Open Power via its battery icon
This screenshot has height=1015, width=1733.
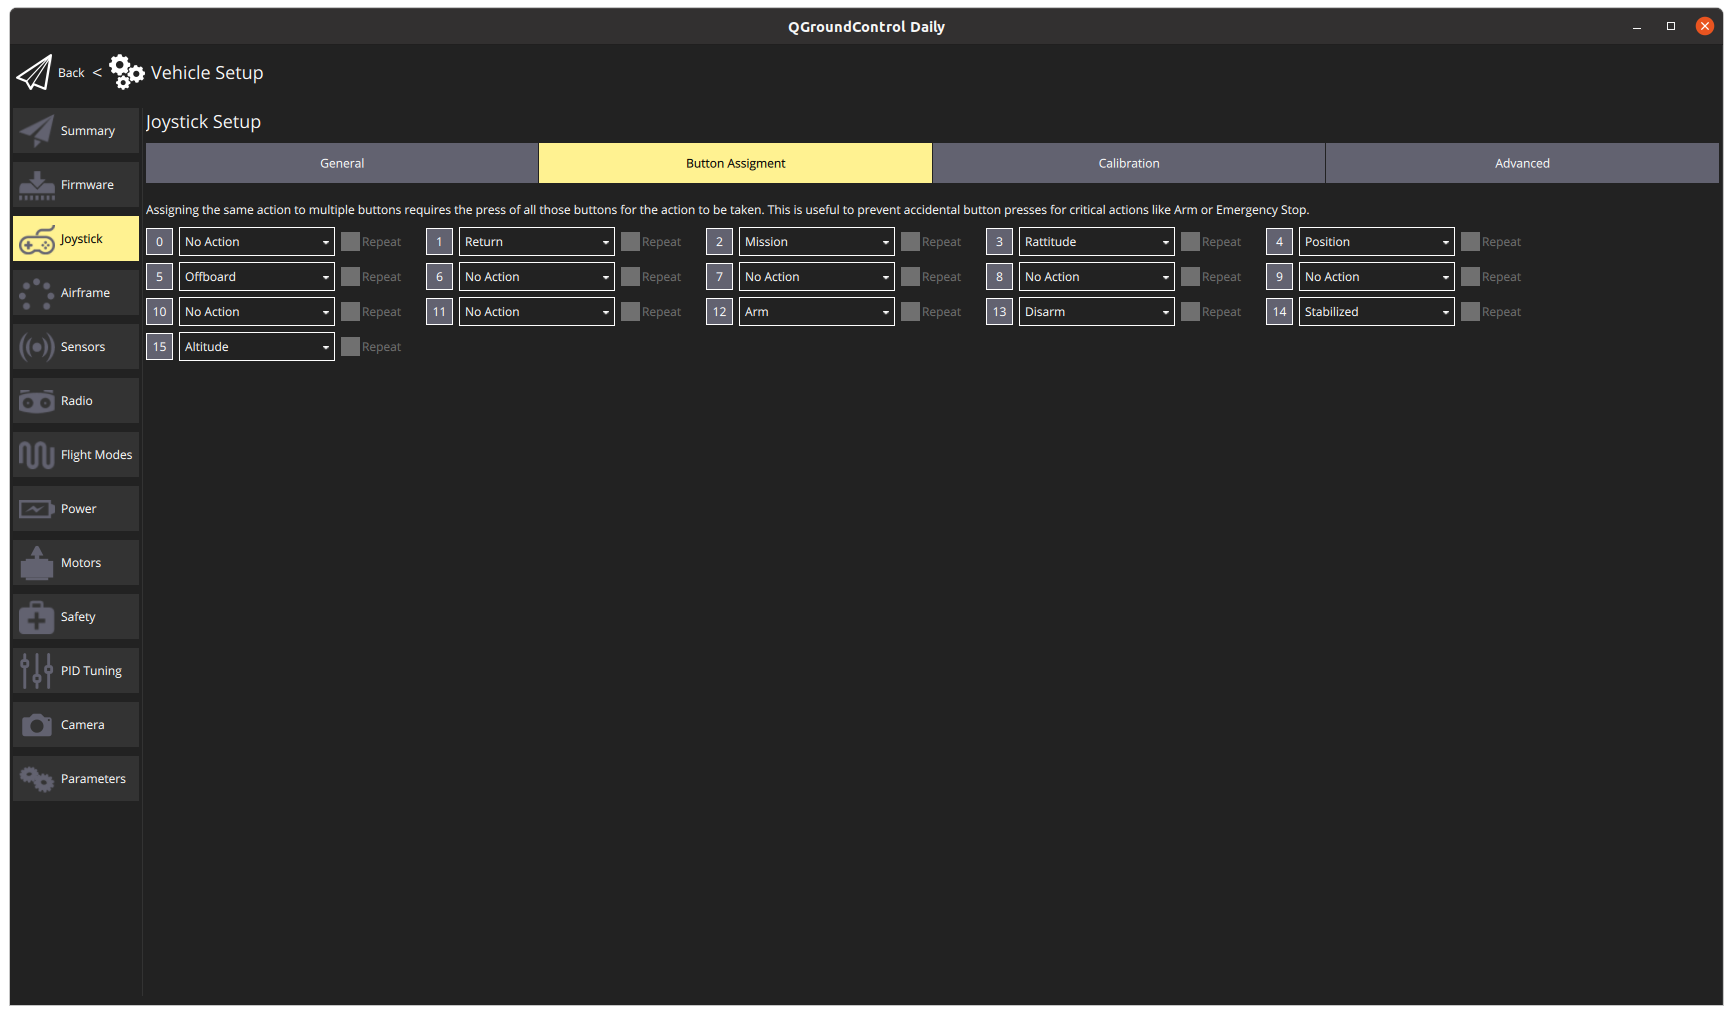coord(37,509)
